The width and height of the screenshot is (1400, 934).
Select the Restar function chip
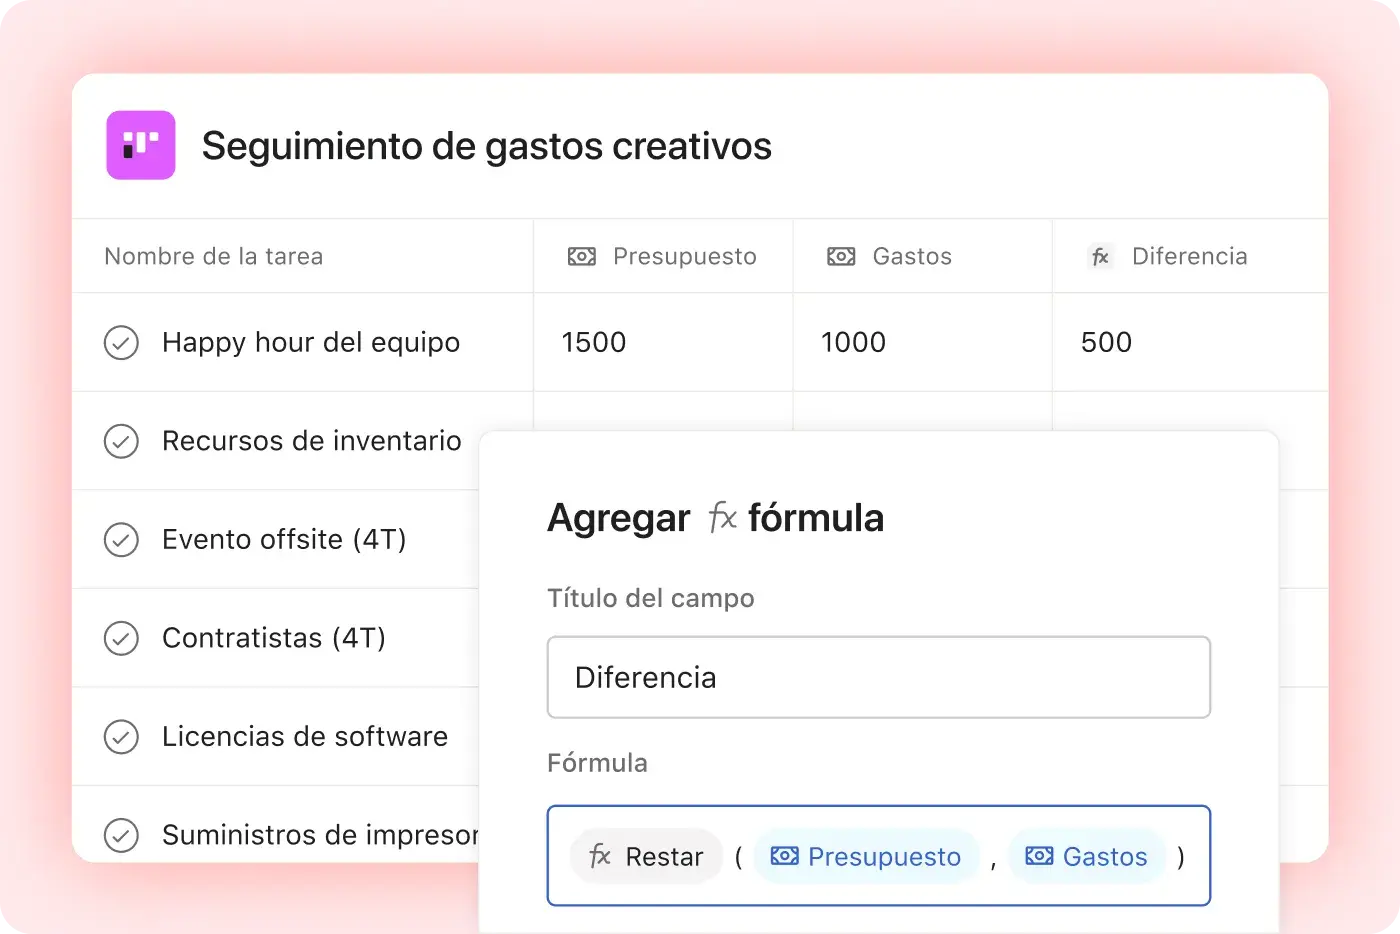[x=646, y=857]
